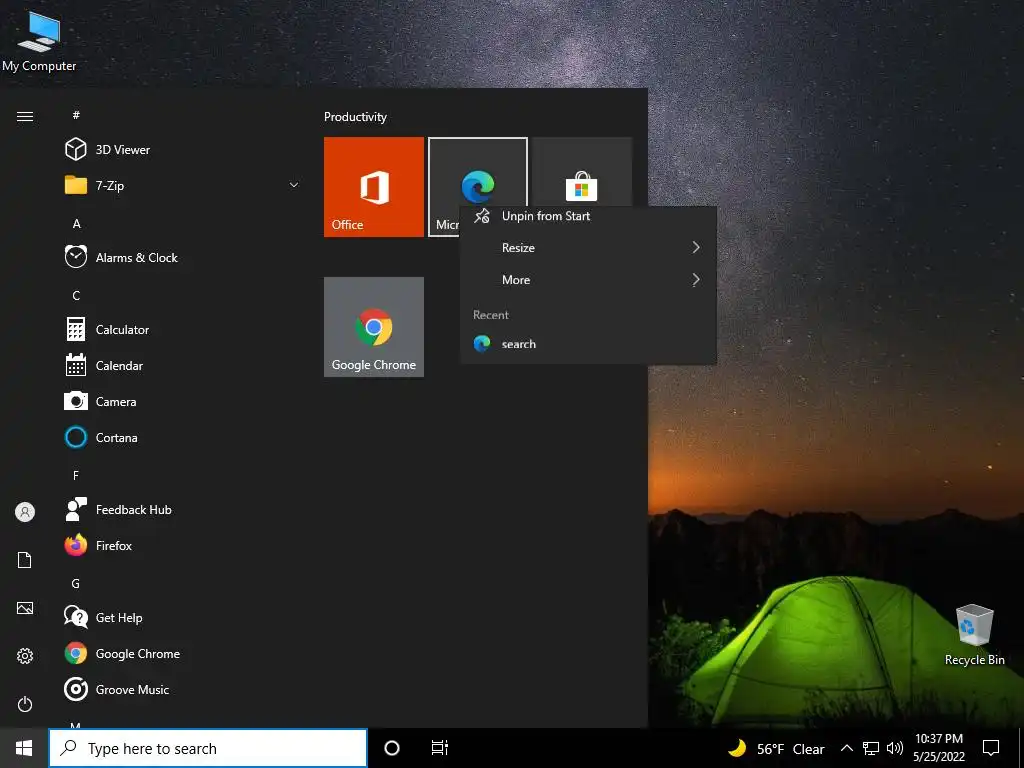Click the Power button in Start
This screenshot has height=768, width=1024.
pyautogui.click(x=25, y=704)
